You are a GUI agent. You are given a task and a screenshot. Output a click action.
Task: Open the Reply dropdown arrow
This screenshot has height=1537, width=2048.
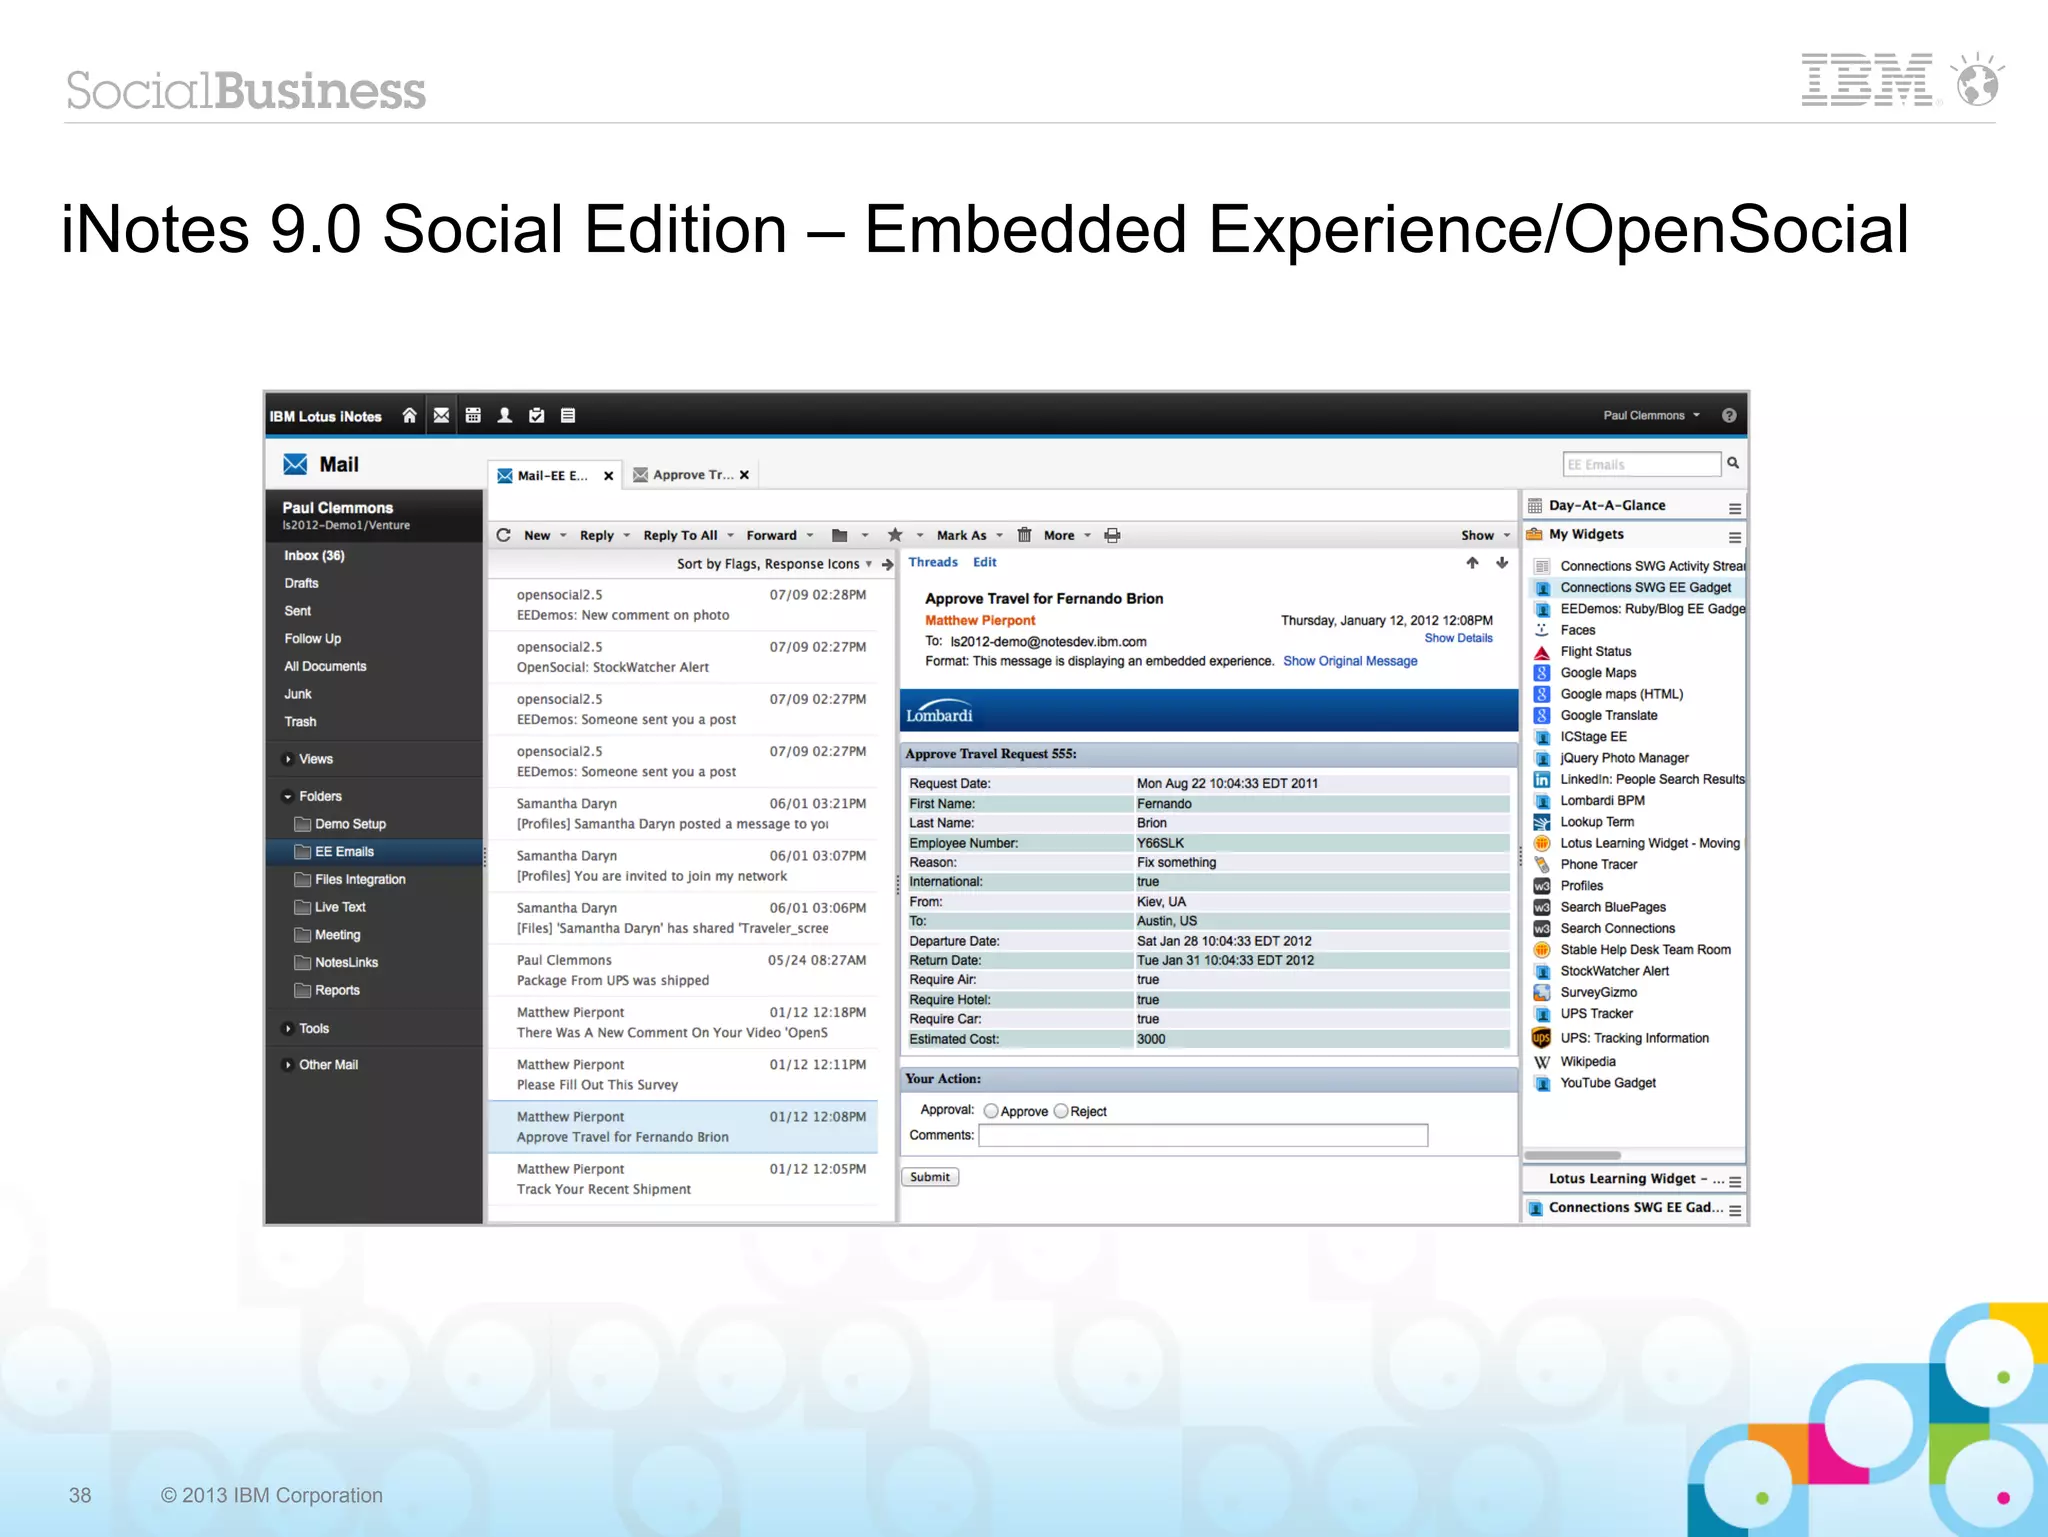tap(627, 536)
